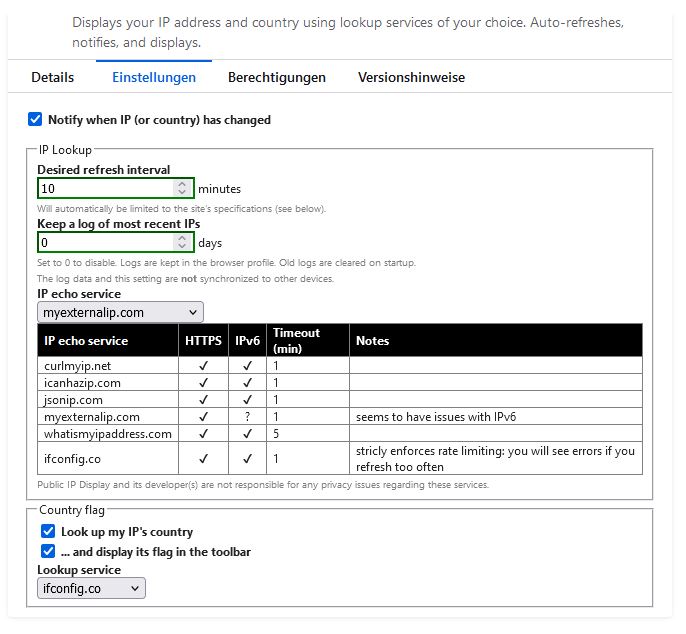Screen dimensions: 686x634
Task: Click whatismyipaddress.com in the table
Action: (108, 434)
